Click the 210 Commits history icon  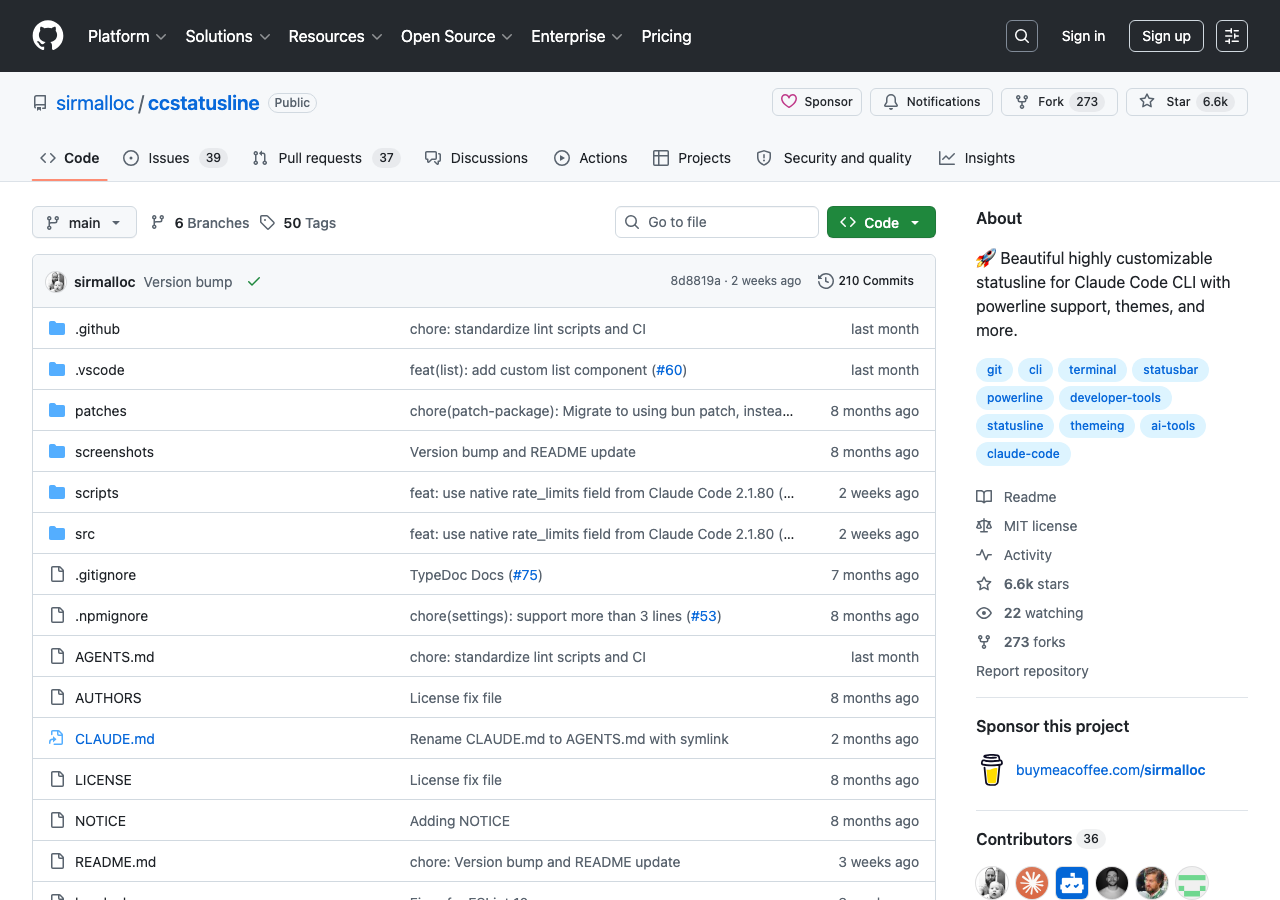(x=826, y=281)
